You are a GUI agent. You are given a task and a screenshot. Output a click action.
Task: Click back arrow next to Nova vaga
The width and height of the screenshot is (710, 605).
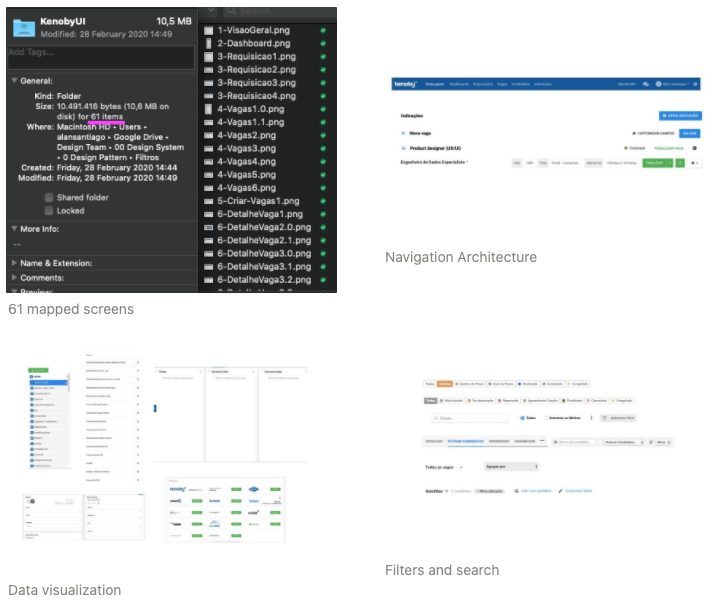(403, 132)
